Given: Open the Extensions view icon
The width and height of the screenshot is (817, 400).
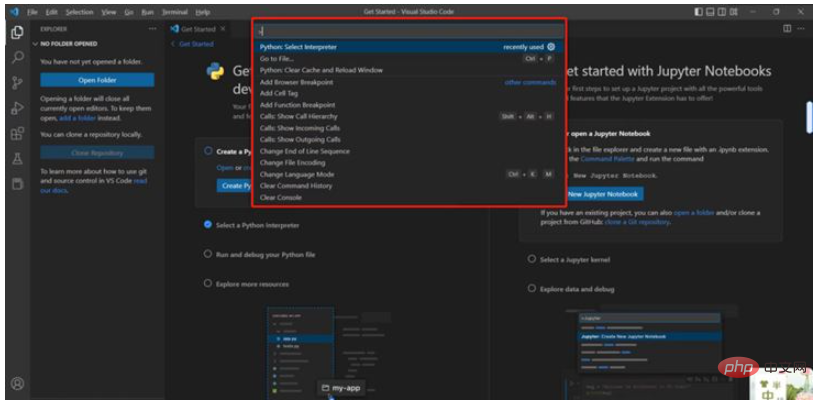Looking at the screenshot, I should point(17,134).
